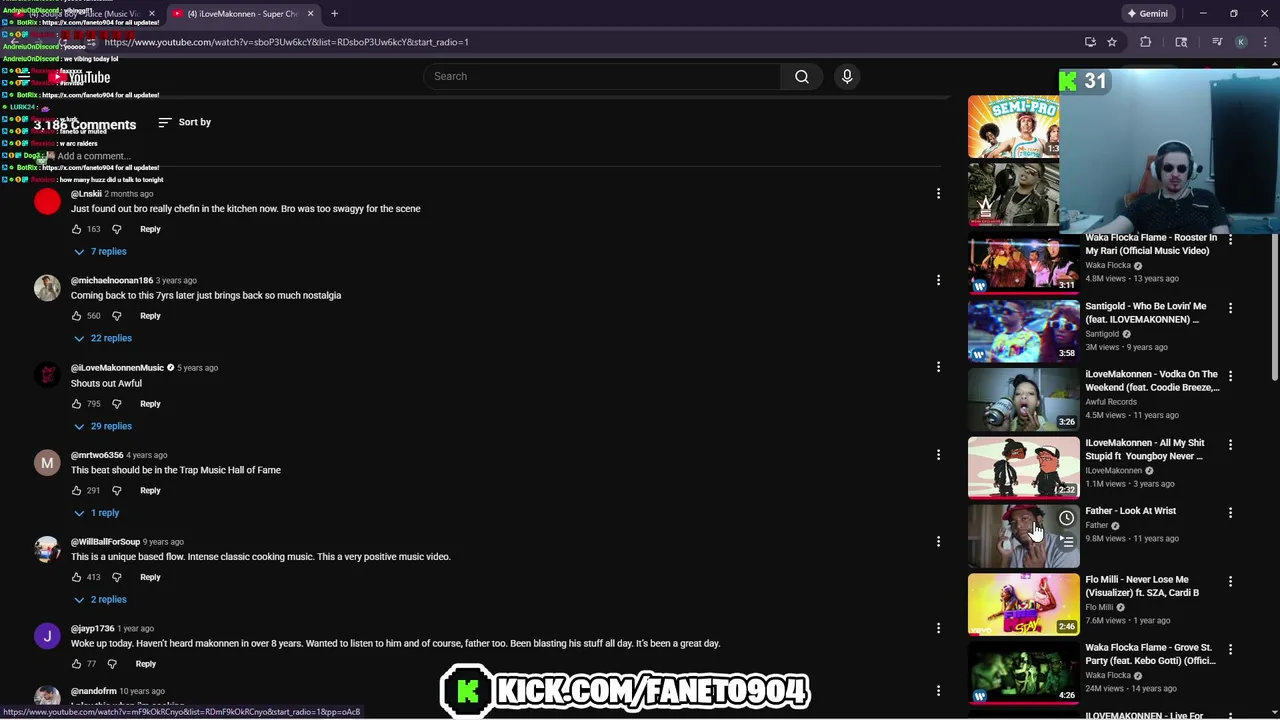Reply to the @WillBallForSoup comment

click(x=150, y=577)
